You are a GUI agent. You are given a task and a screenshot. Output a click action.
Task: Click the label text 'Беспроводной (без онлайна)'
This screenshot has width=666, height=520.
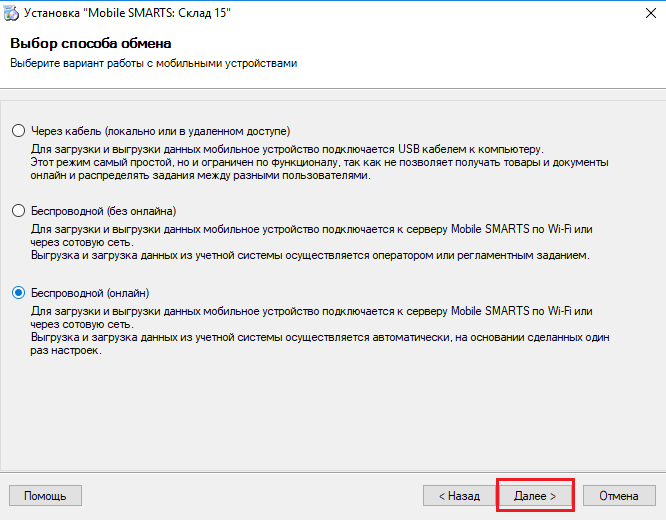104,211
